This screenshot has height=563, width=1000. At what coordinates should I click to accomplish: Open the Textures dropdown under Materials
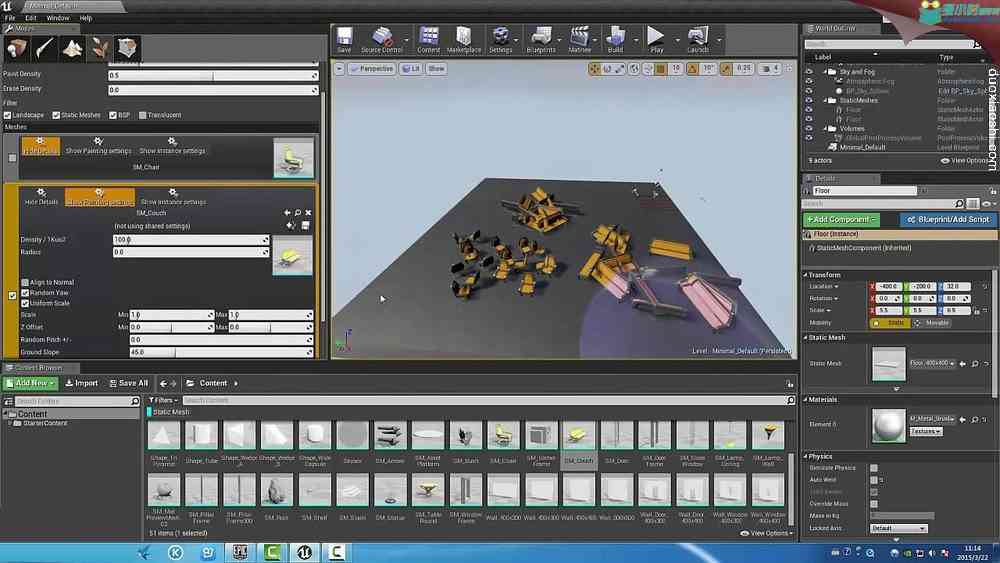925,432
